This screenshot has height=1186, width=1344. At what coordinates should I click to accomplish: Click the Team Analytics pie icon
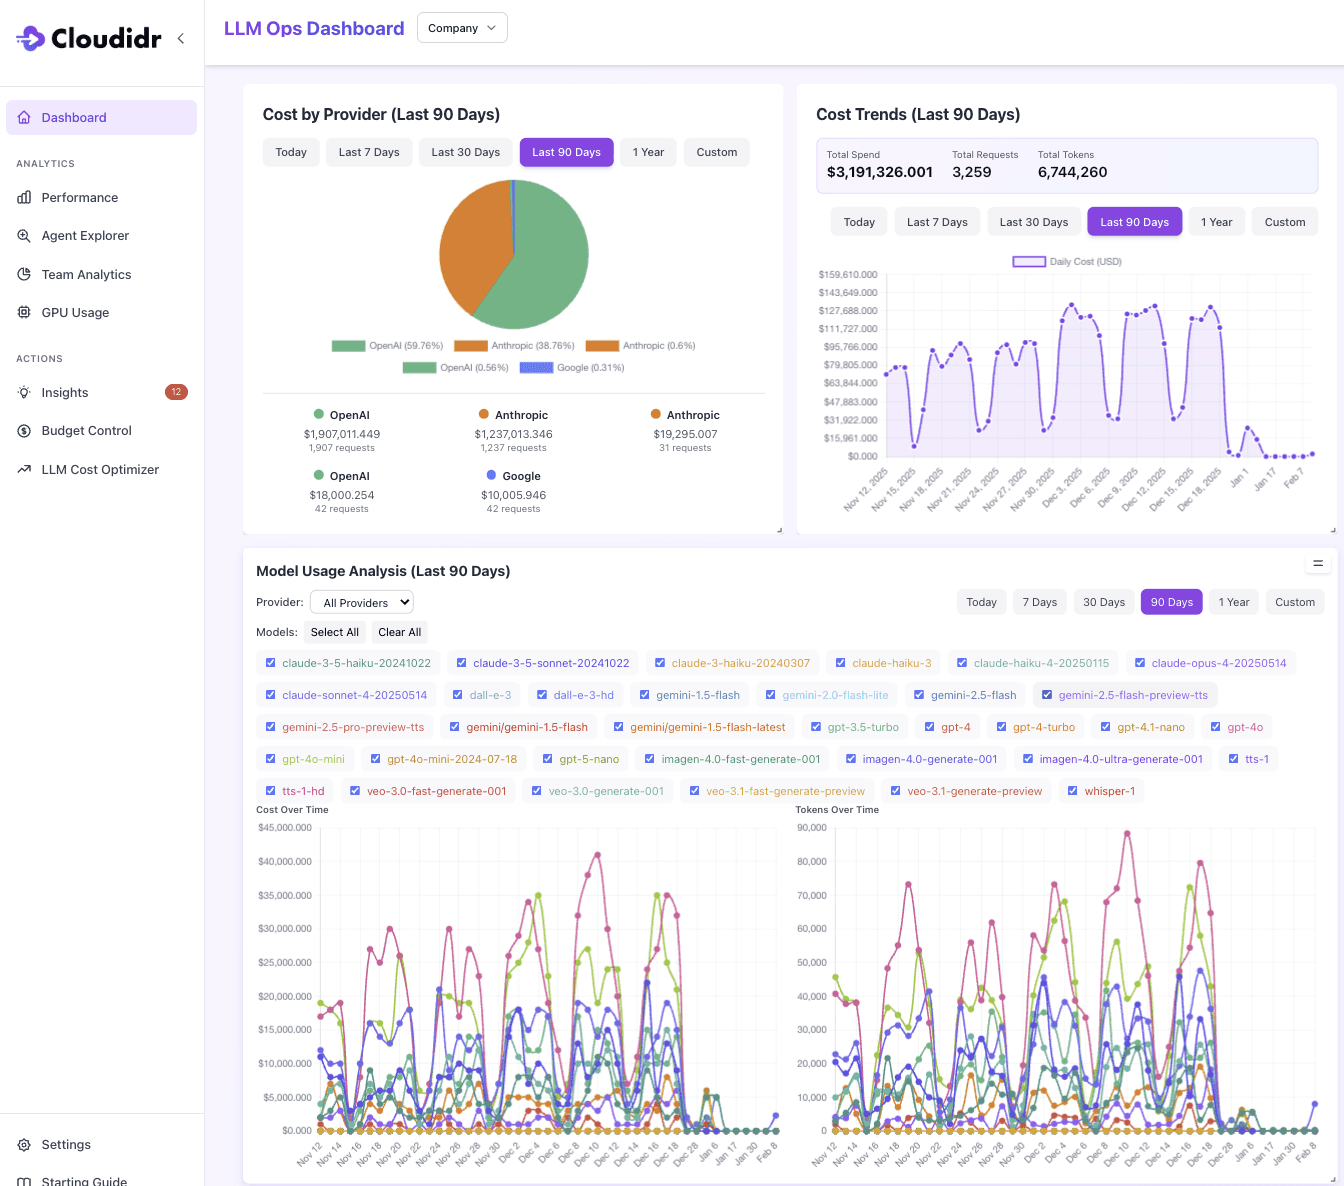click(x=24, y=274)
